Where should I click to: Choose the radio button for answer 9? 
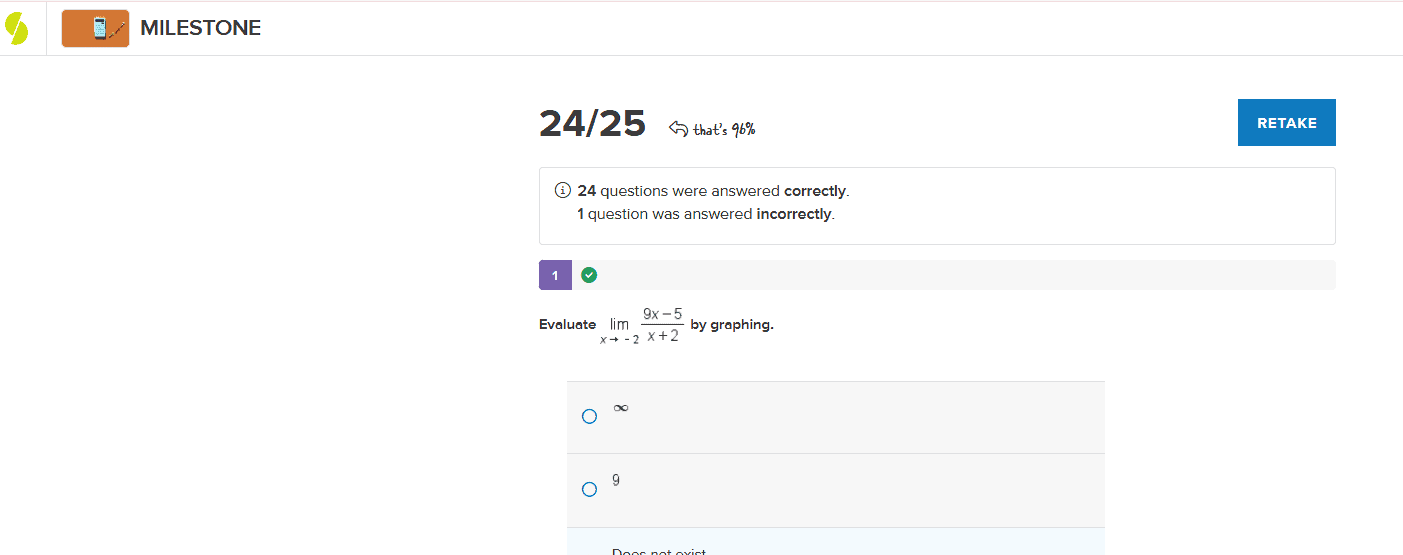tap(589, 489)
